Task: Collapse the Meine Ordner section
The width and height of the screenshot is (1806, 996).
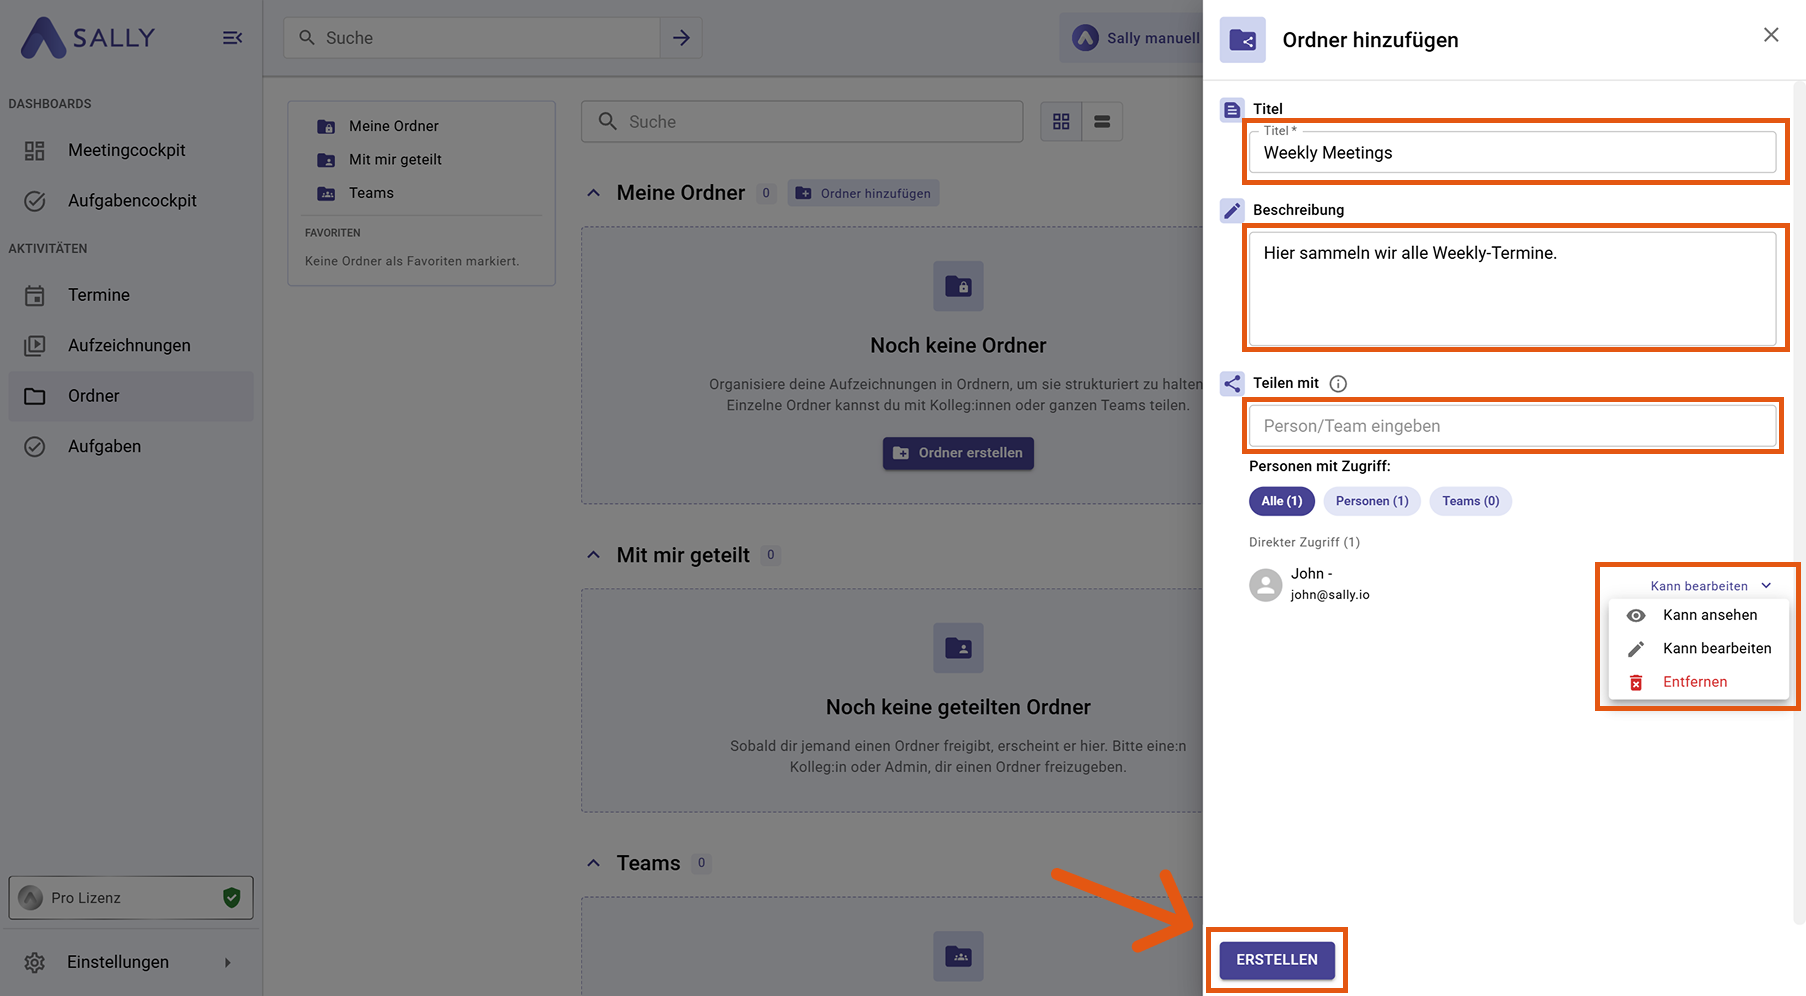Action: pyautogui.click(x=594, y=193)
